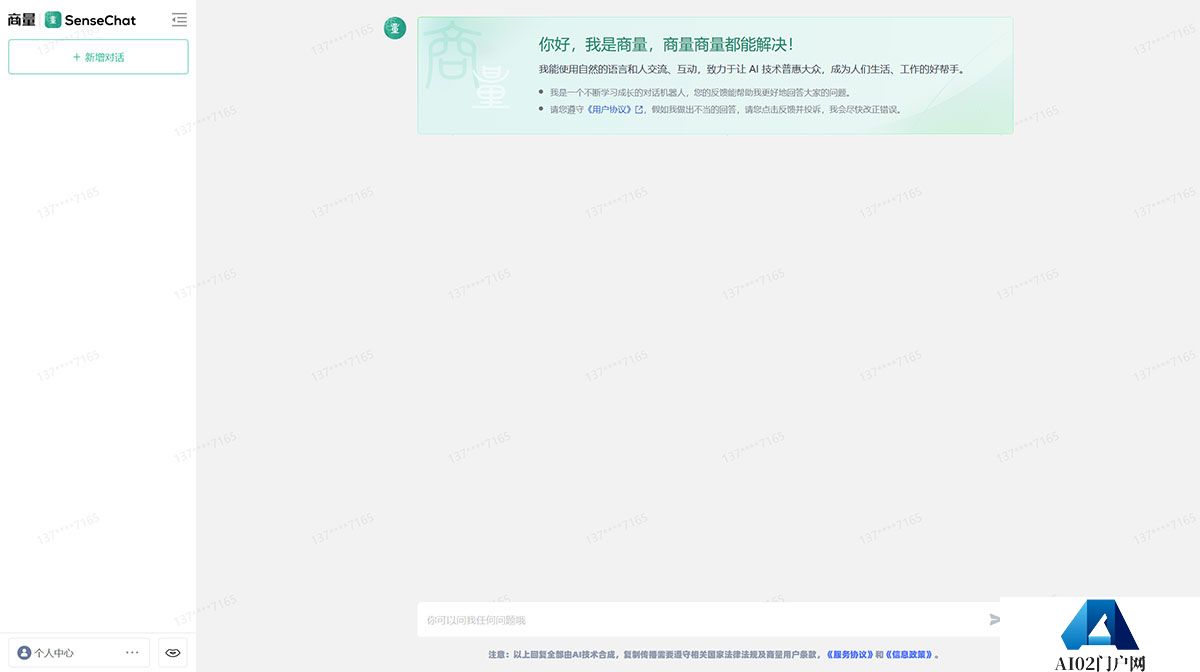Open 个人中心 user center
Viewport: 1200px width, 672px height.
(x=79, y=653)
